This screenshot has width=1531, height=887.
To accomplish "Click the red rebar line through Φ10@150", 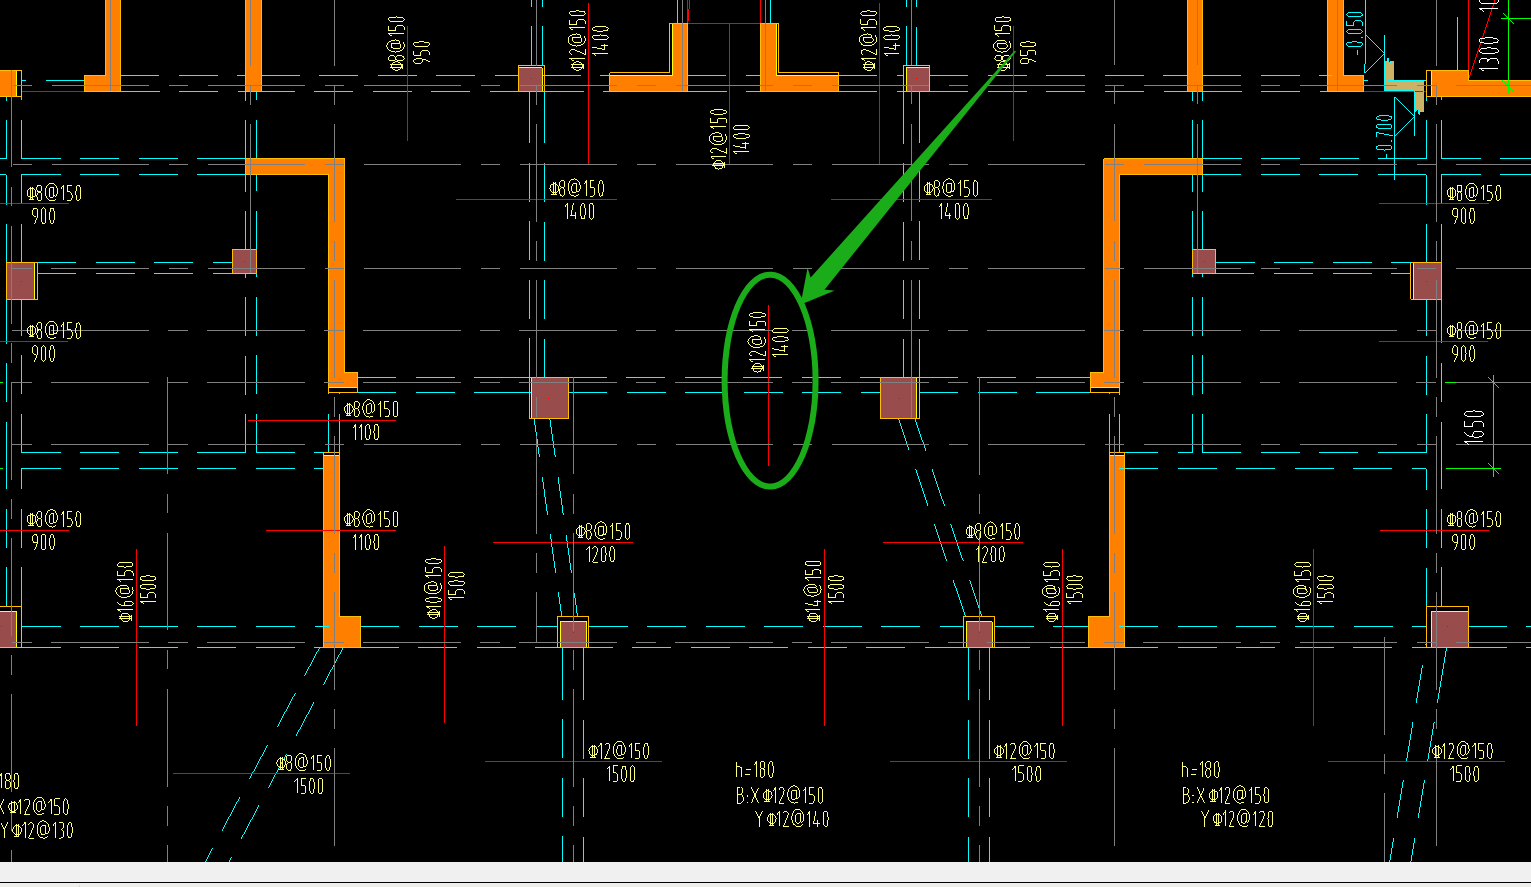I will (445, 635).
